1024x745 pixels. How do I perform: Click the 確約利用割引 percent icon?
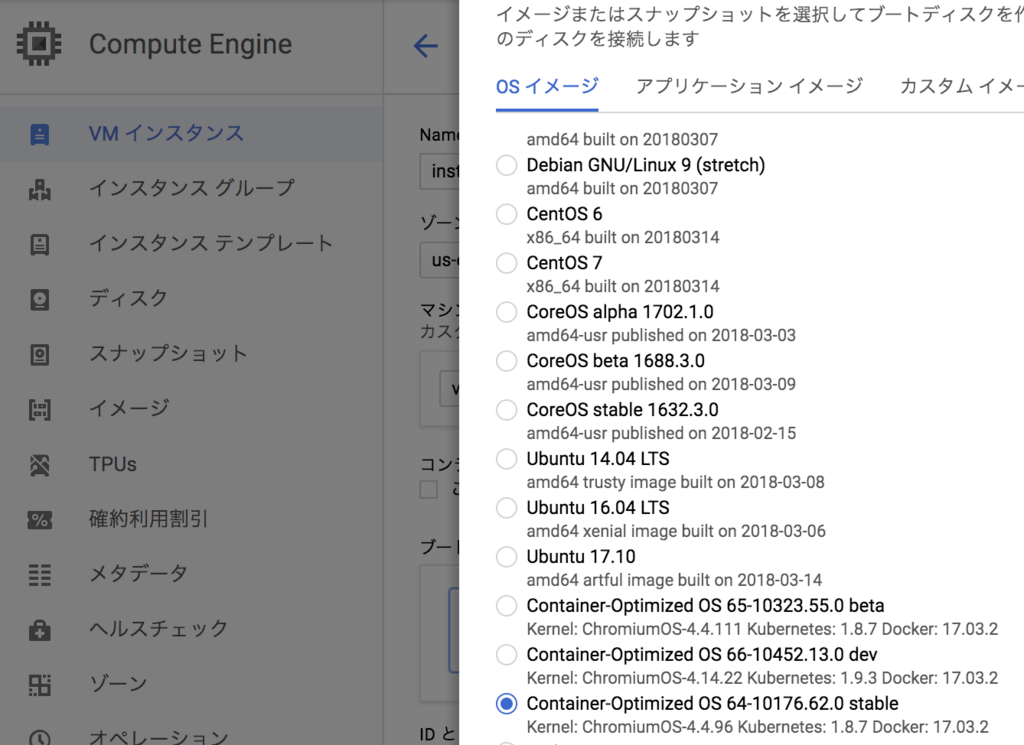pyautogui.click(x=40, y=520)
